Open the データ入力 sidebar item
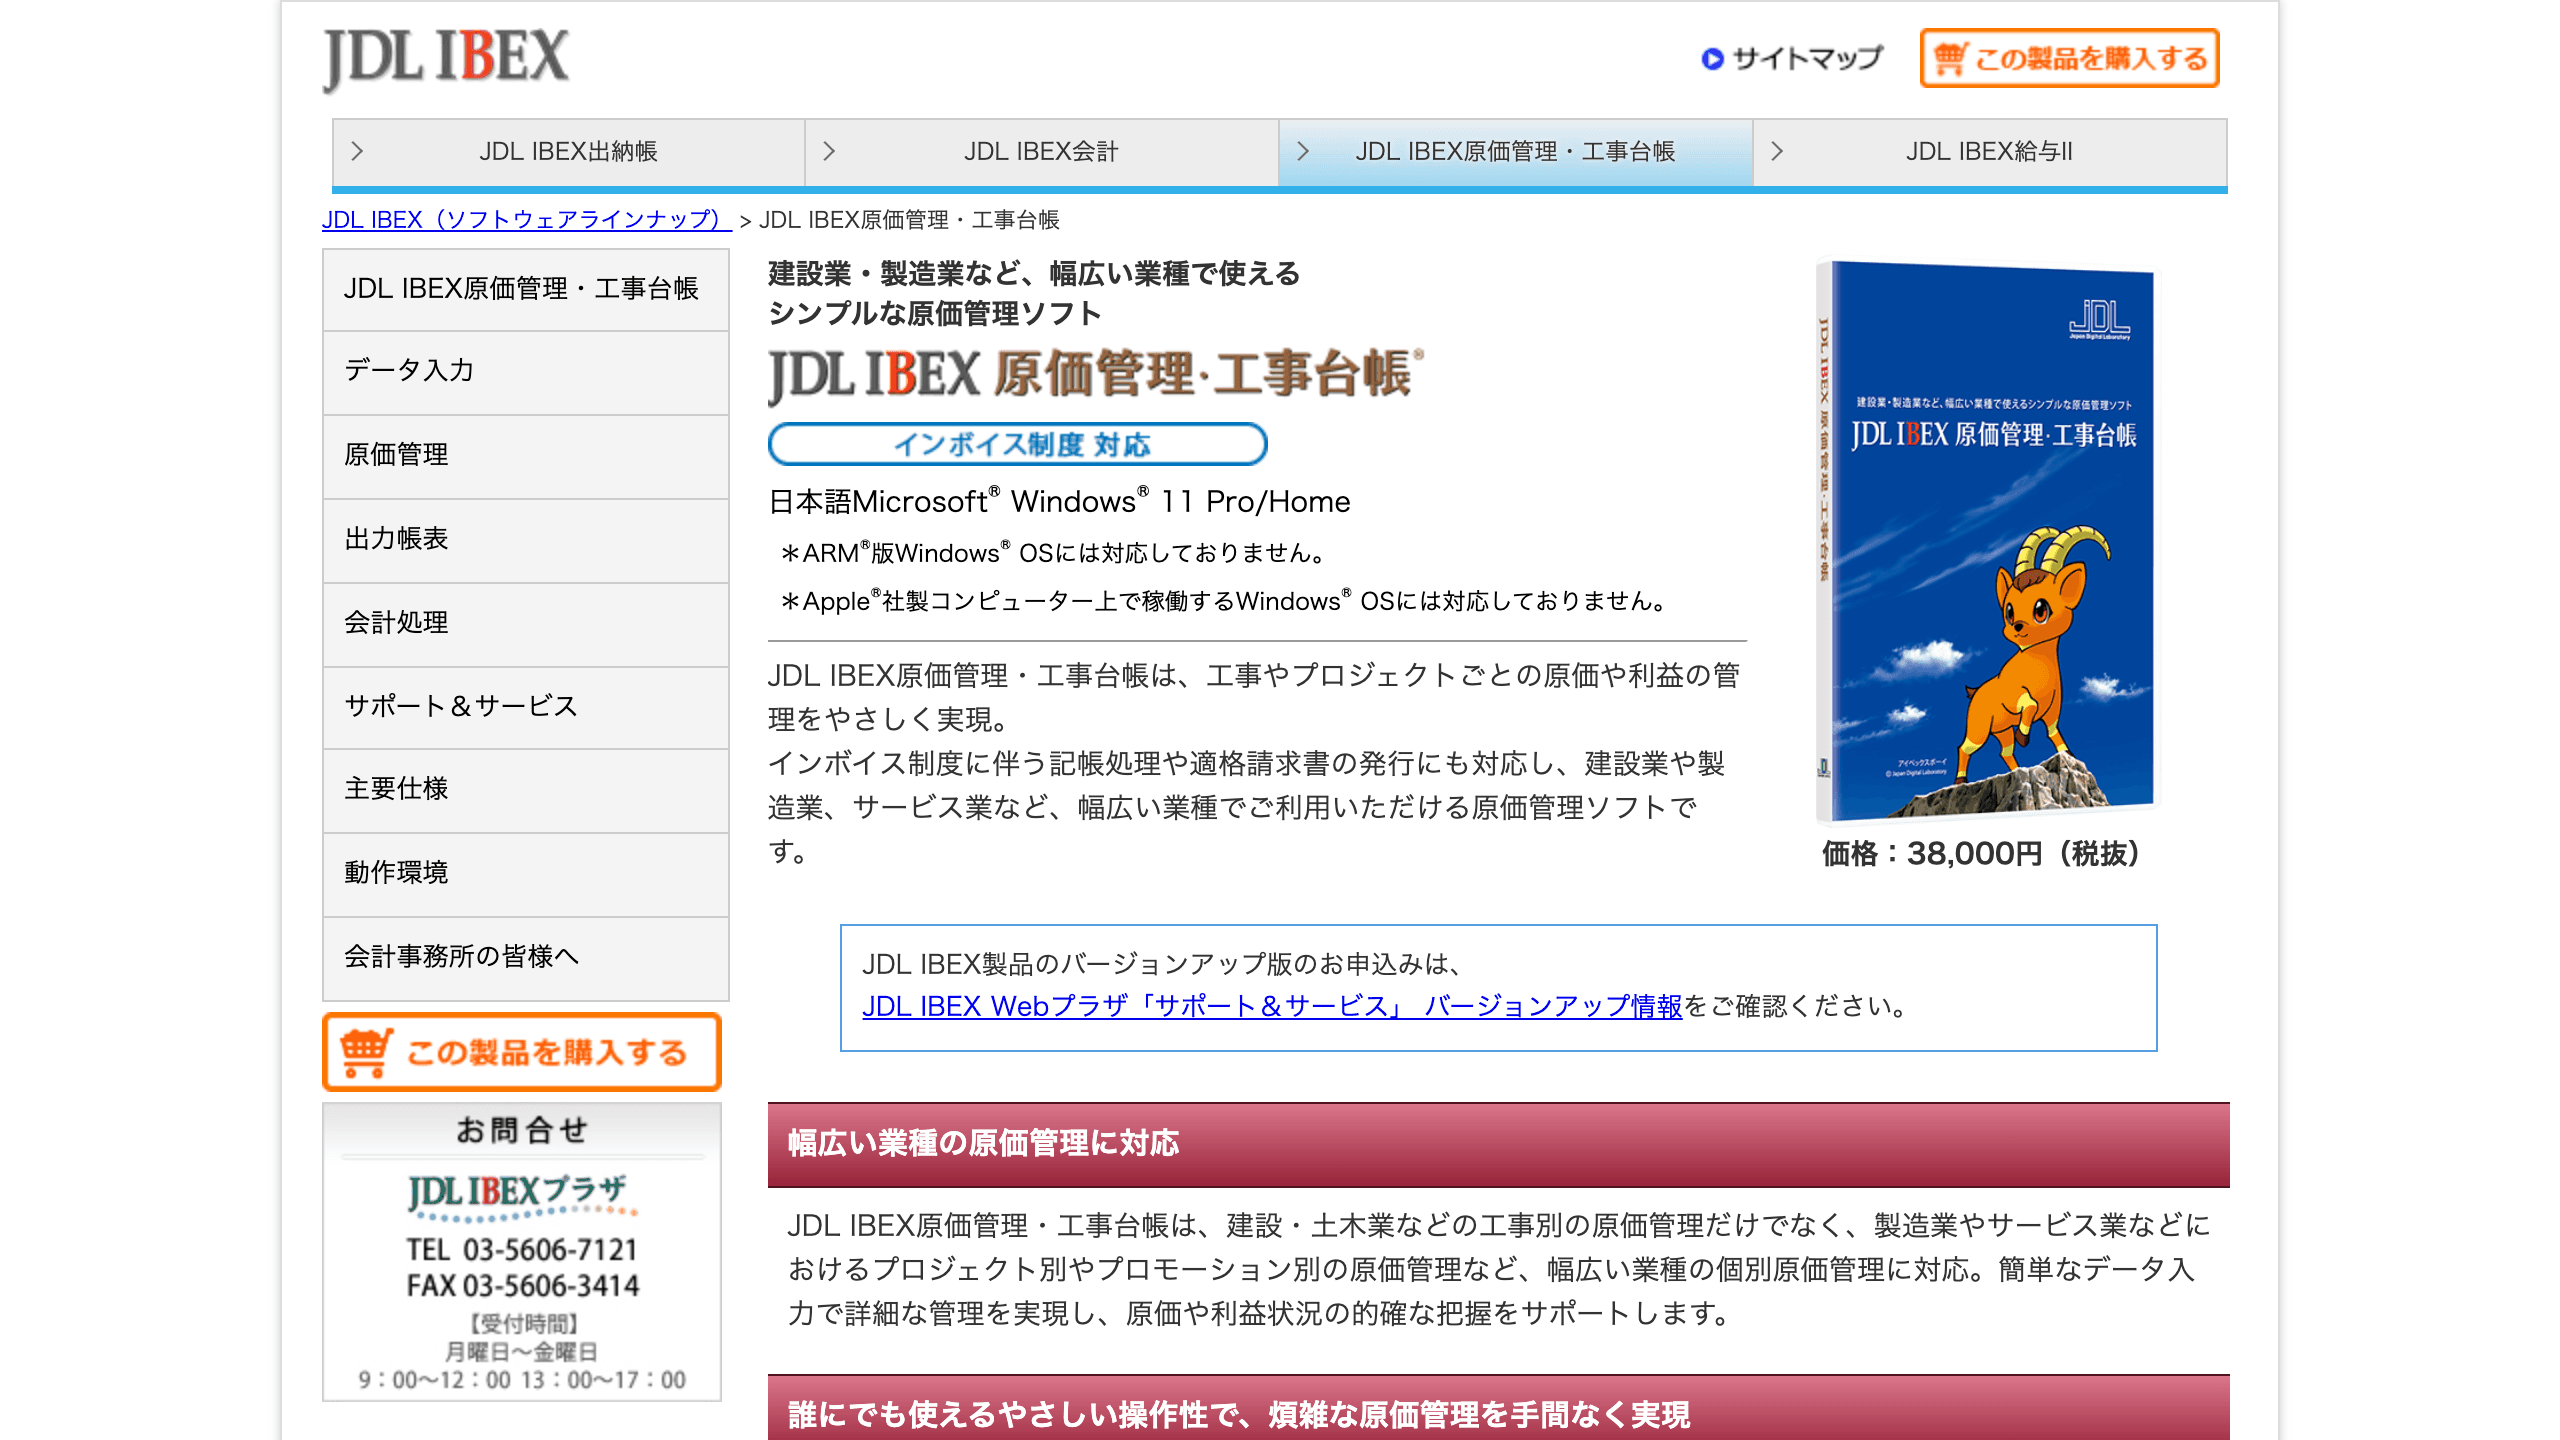The image size is (2560, 1440). pyautogui.click(x=526, y=371)
